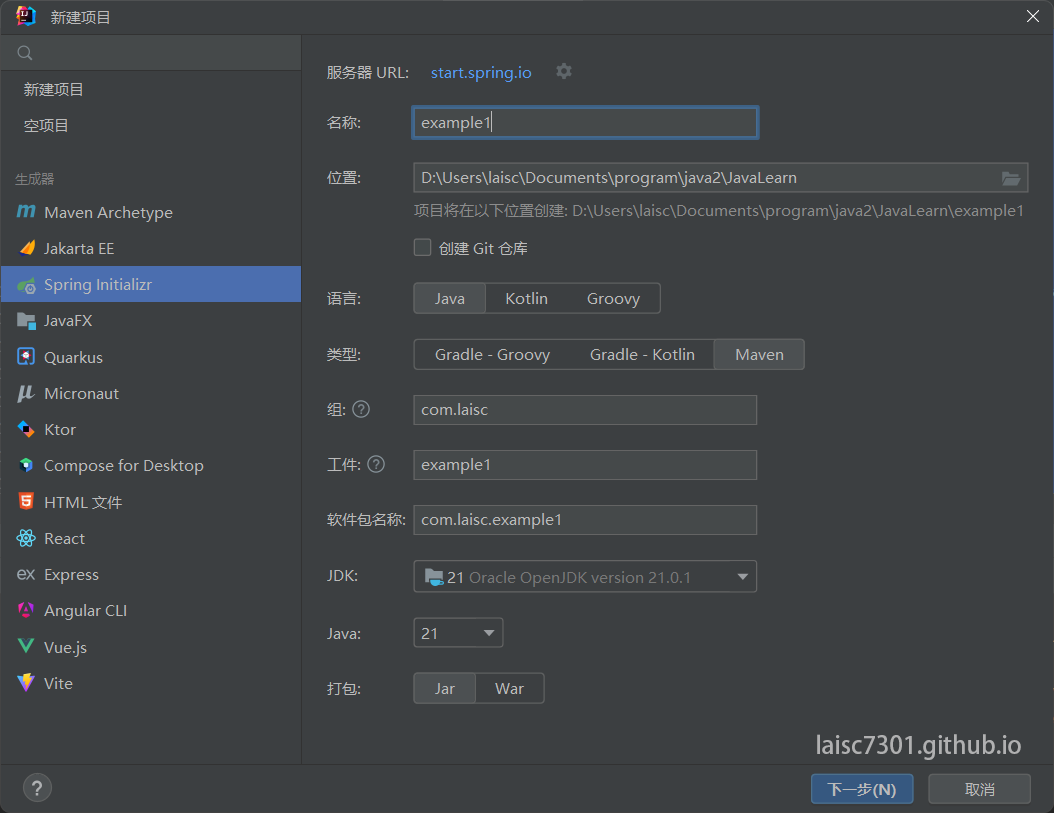Screen dimensions: 1054x813
Task: Choose the JavaFX generator icon
Action: click(26, 321)
